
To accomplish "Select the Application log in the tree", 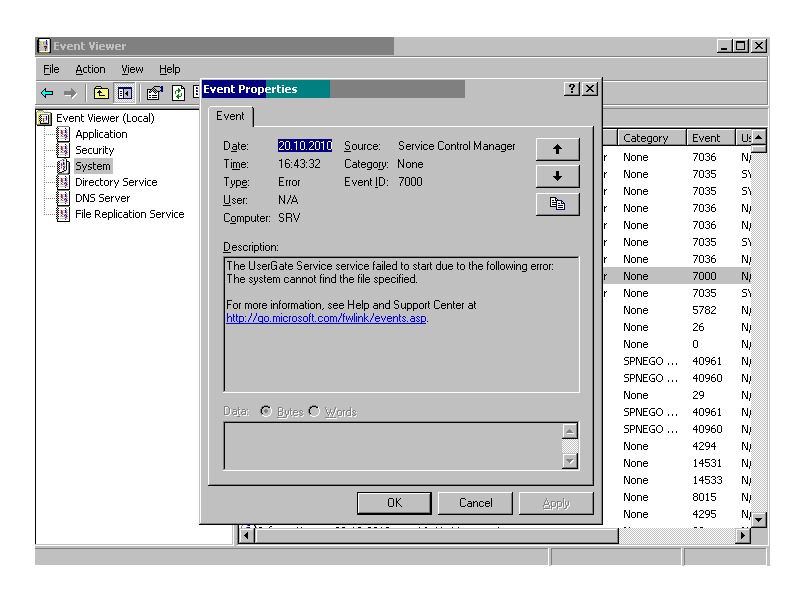I will tap(101, 134).
